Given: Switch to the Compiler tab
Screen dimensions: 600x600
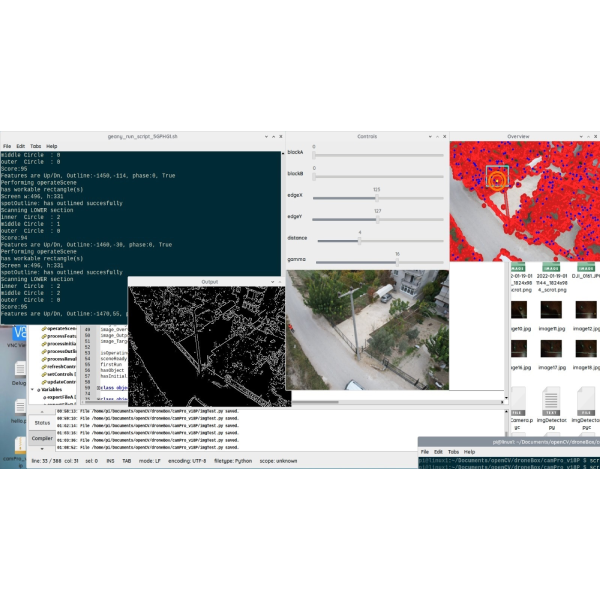Looking at the screenshot, I should [x=42, y=438].
